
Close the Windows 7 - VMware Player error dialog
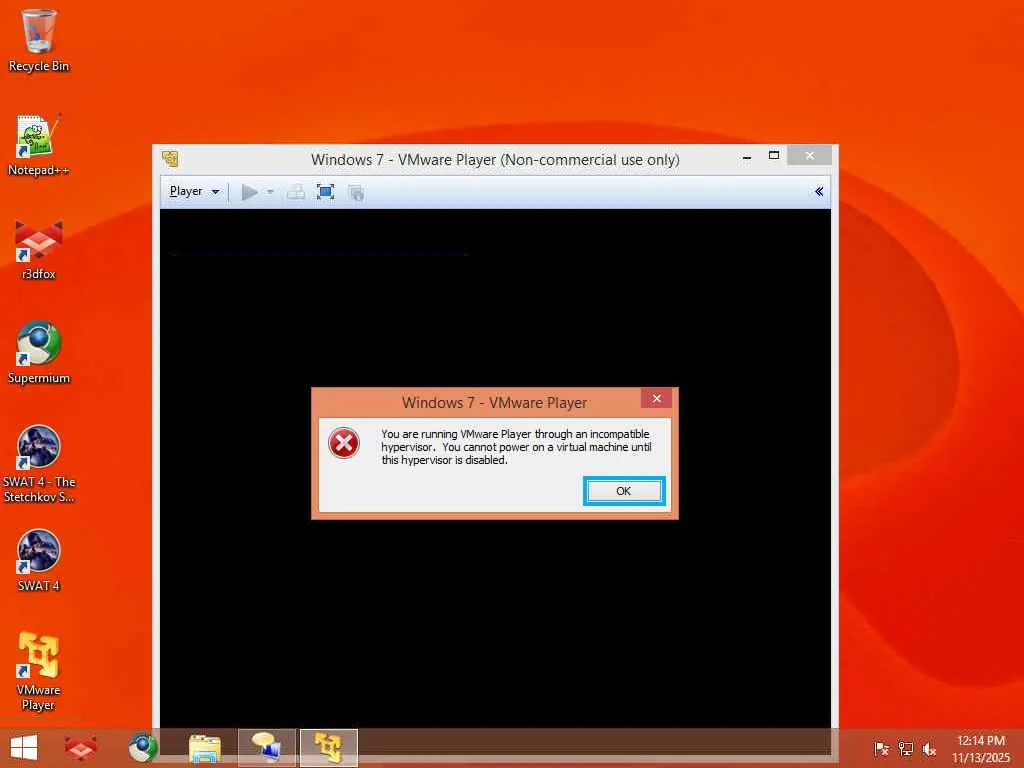coord(656,398)
